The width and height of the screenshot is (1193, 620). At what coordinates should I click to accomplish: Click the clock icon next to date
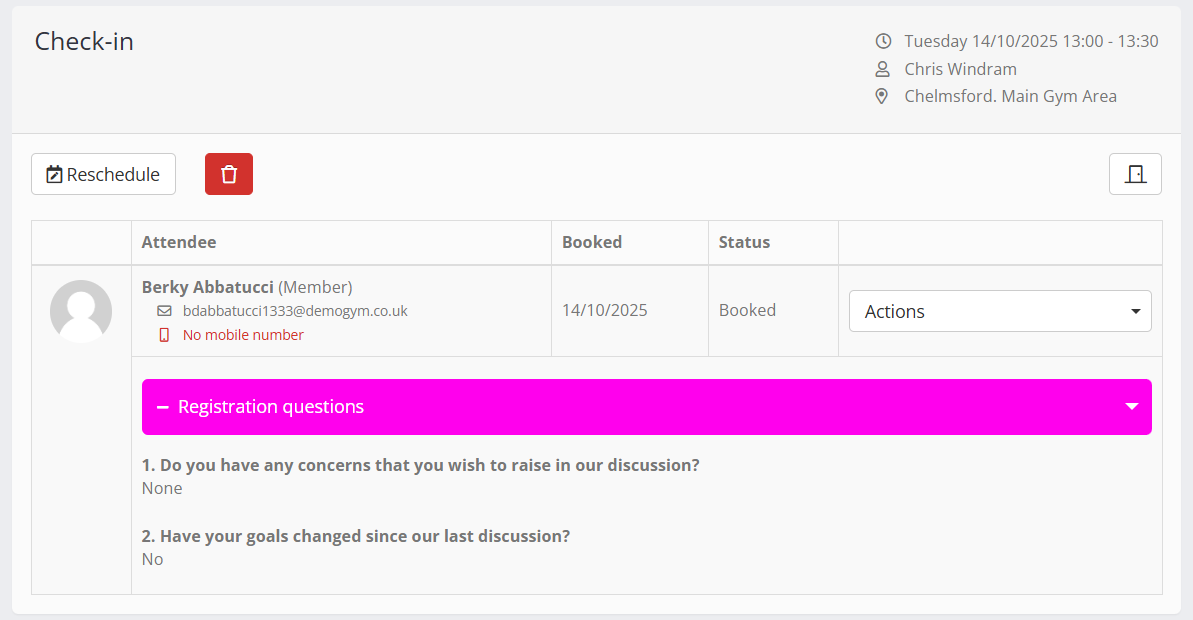point(883,42)
